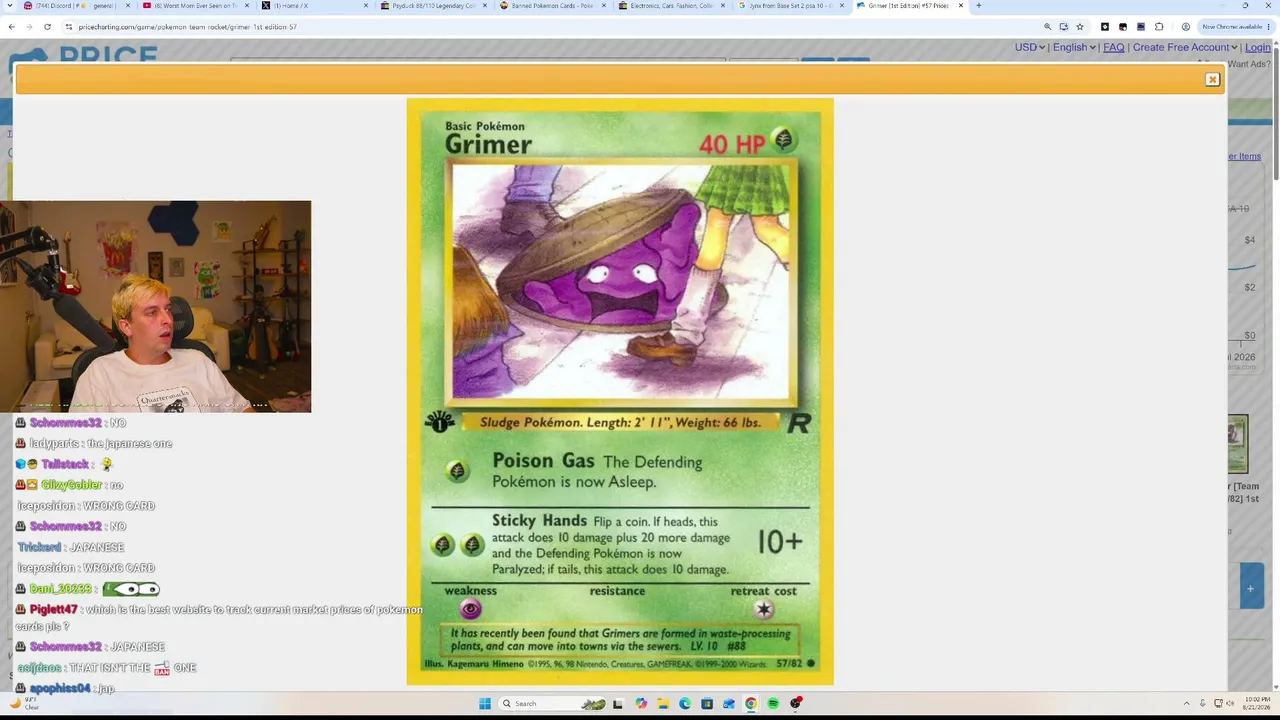1280x720 pixels.
Task: Switch to the Banned Pokemon Cards tab
Action: pos(550,6)
